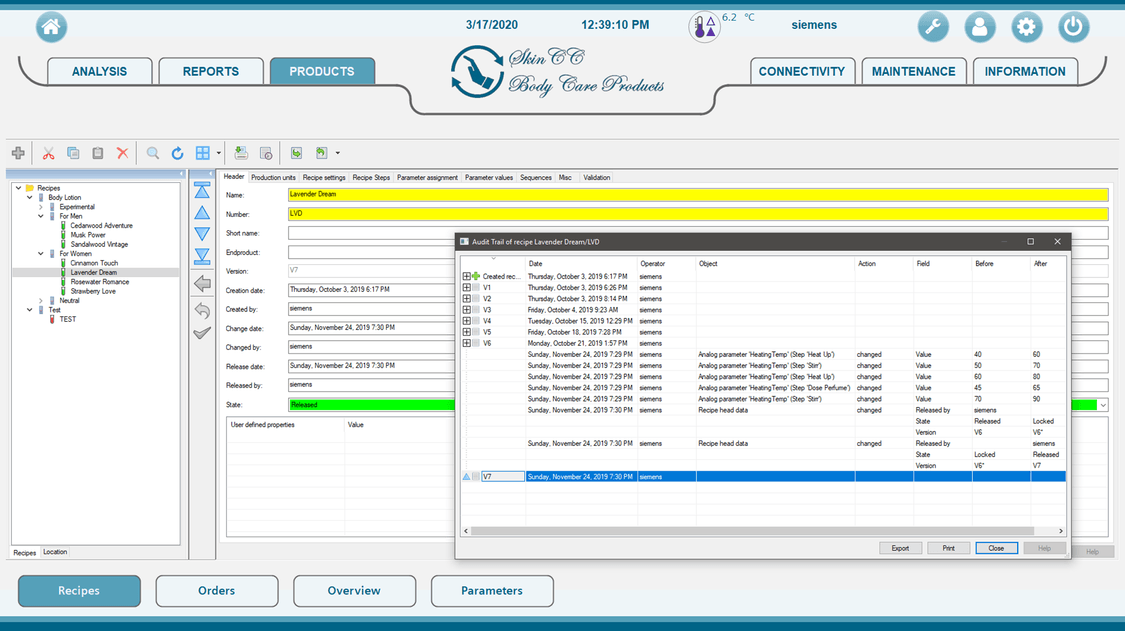Select Cedarwood Adventure recipe
Screen dimensions: 1125x631
coord(101,225)
